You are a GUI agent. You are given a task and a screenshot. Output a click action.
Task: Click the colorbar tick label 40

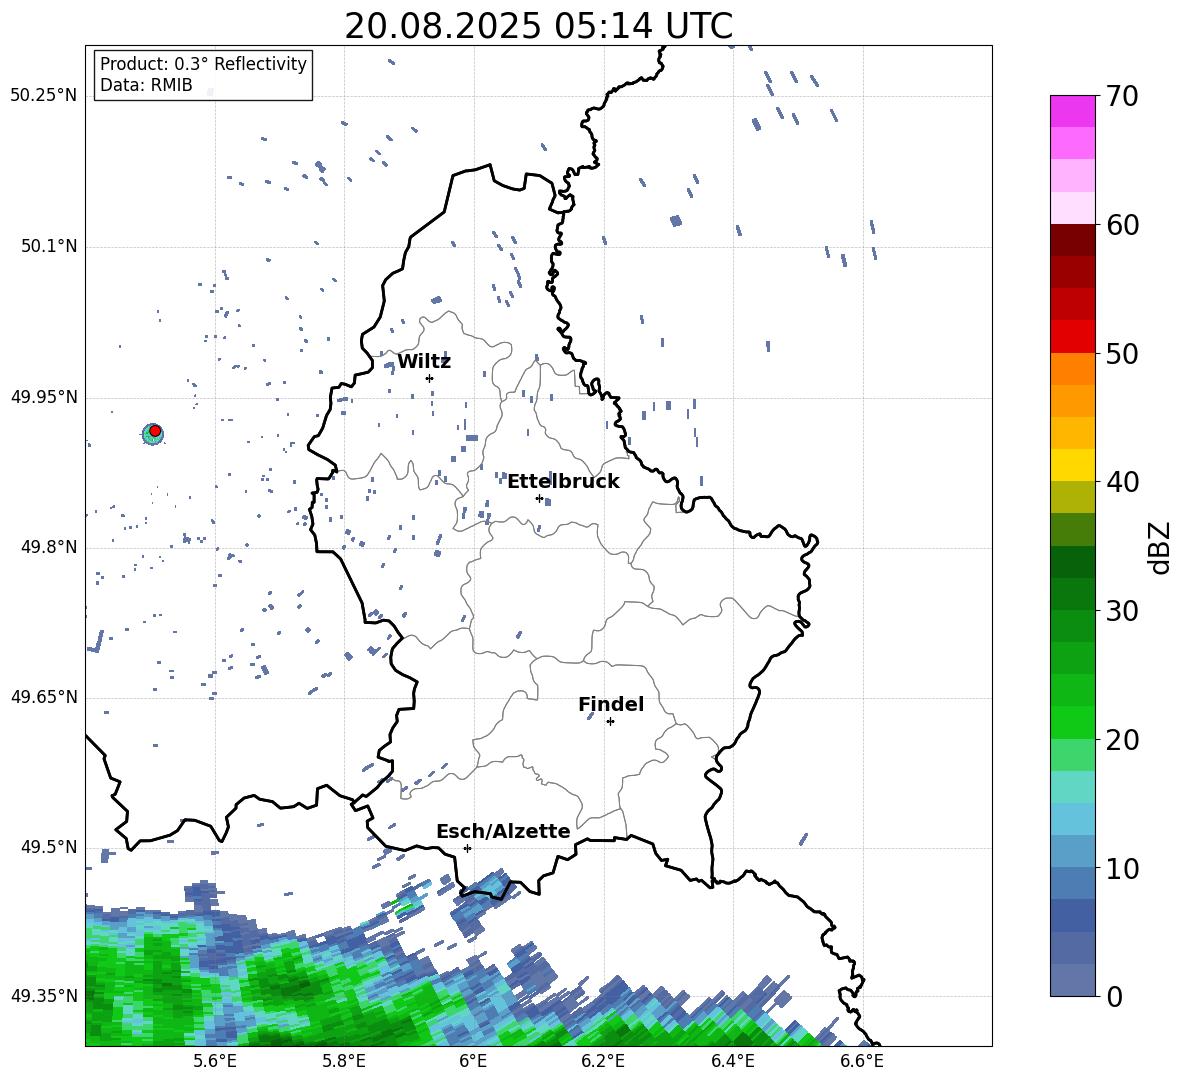pos(1122,482)
